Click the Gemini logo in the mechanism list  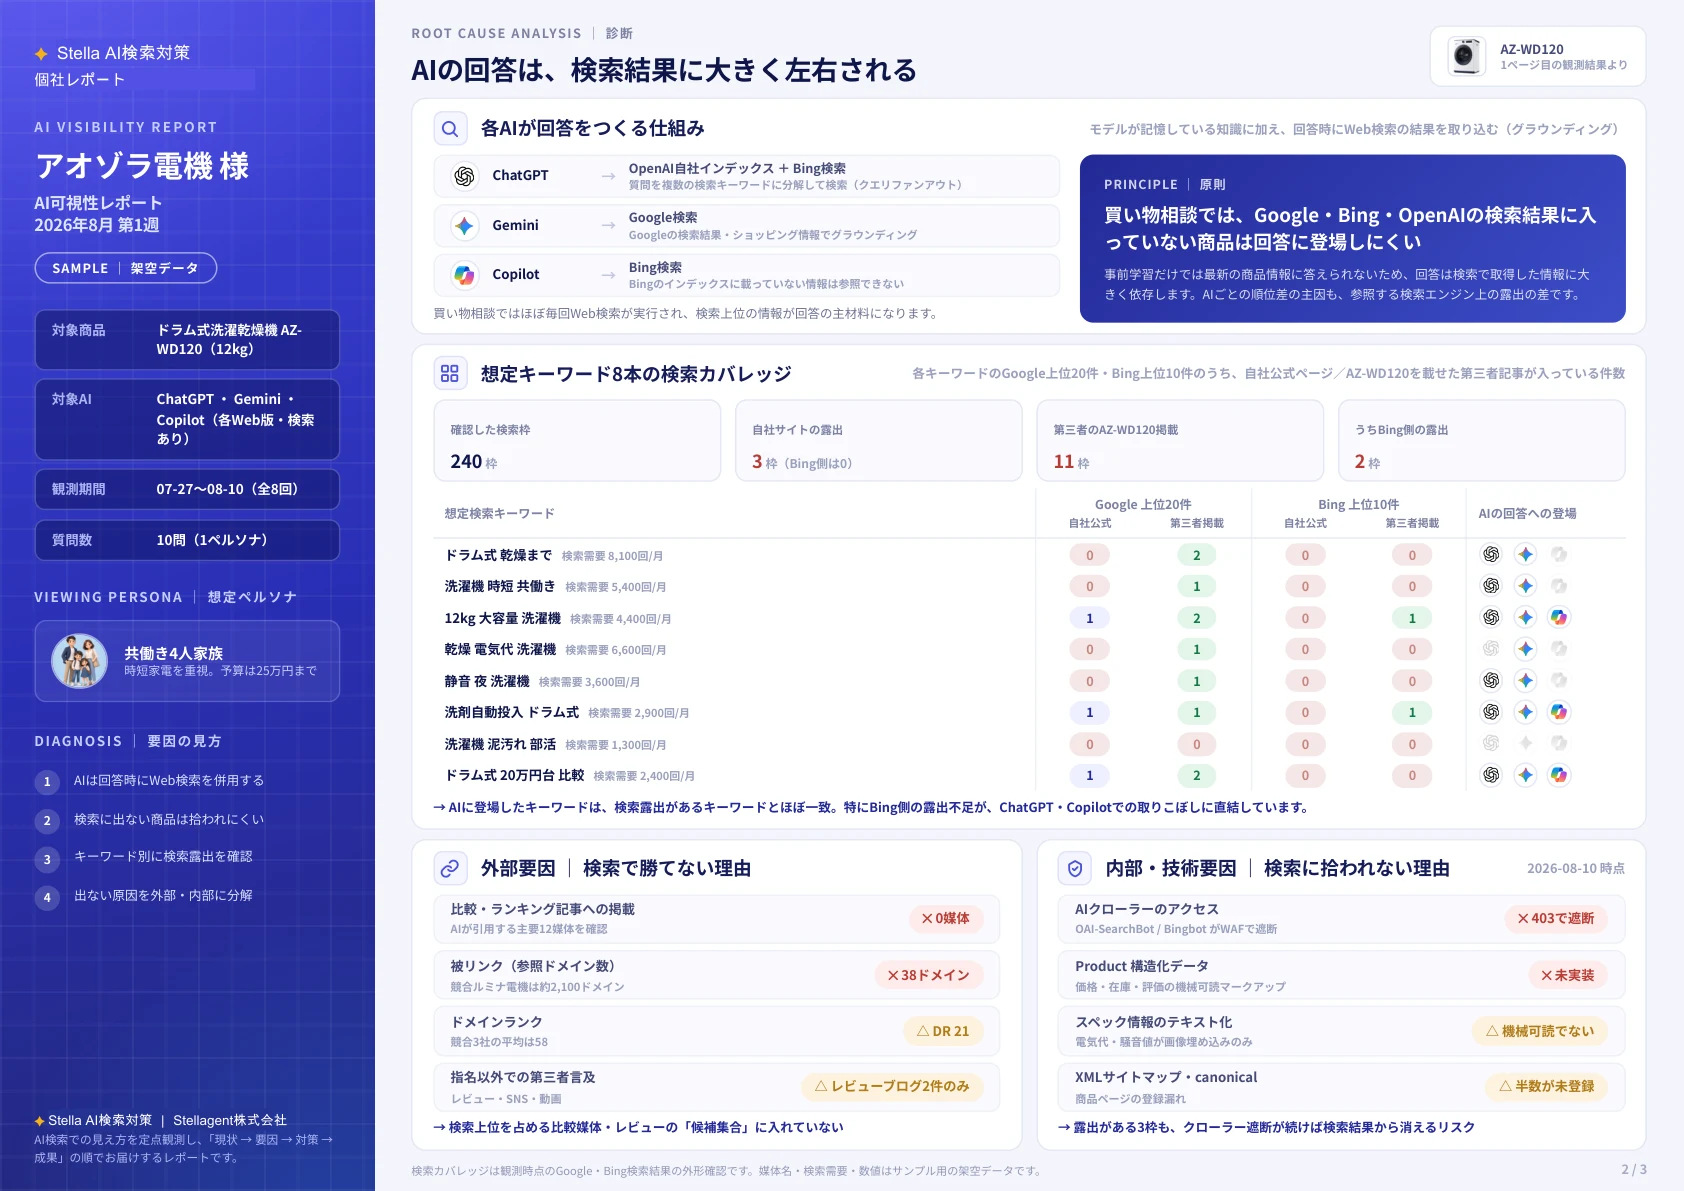(464, 226)
